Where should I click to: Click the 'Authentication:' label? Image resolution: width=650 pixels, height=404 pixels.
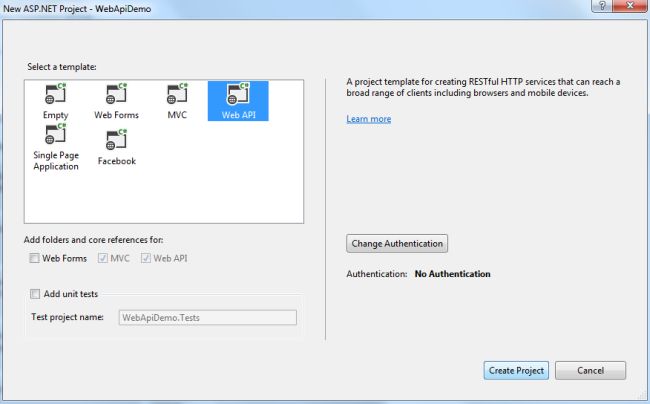tap(377, 274)
